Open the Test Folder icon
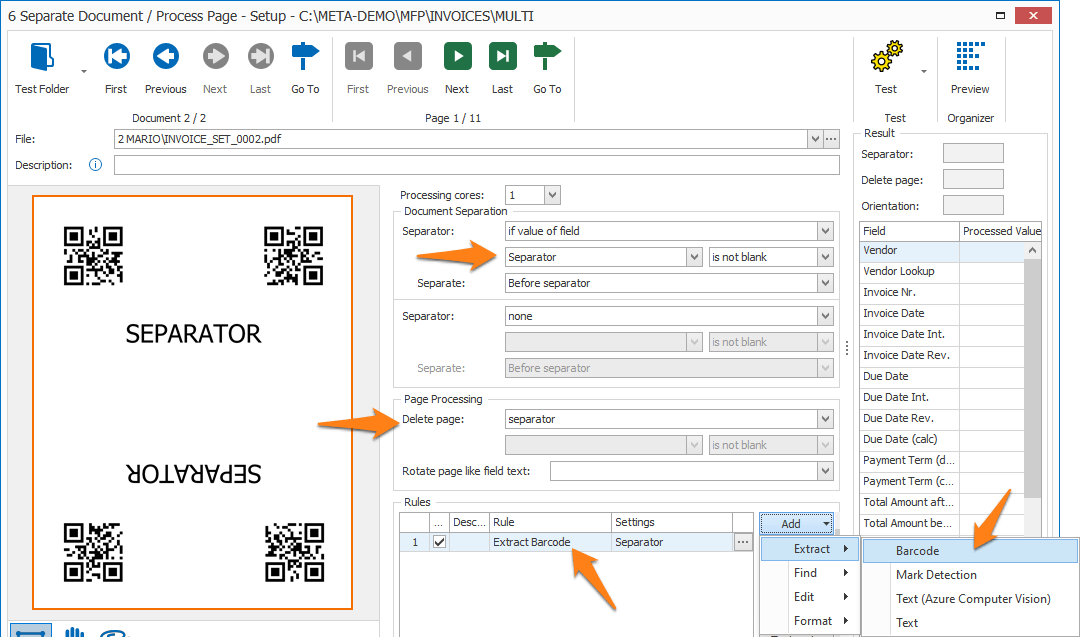 pyautogui.click(x=42, y=56)
